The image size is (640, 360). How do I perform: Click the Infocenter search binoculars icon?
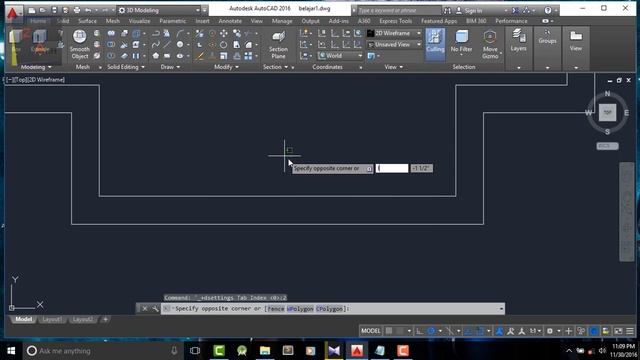447,10
